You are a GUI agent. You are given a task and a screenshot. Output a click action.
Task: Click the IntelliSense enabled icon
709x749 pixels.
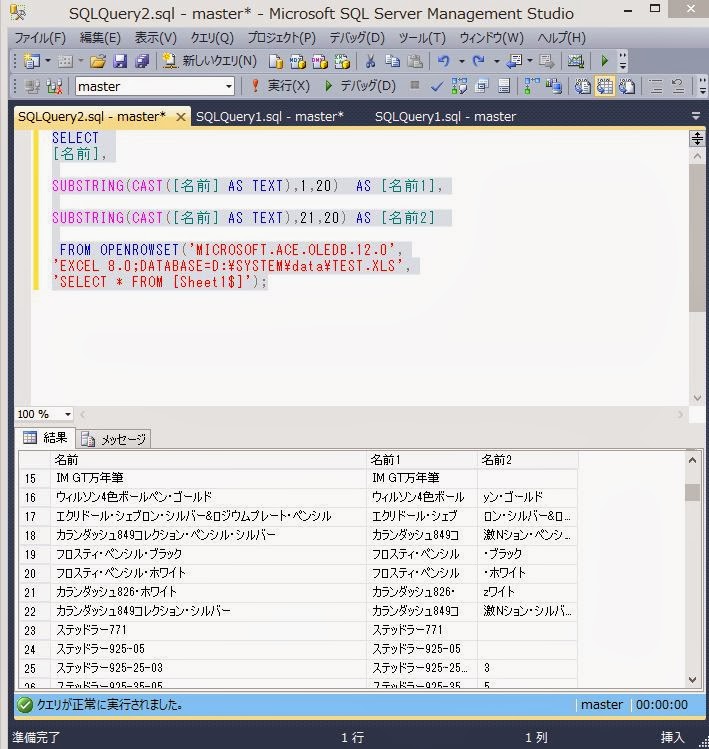(504, 86)
